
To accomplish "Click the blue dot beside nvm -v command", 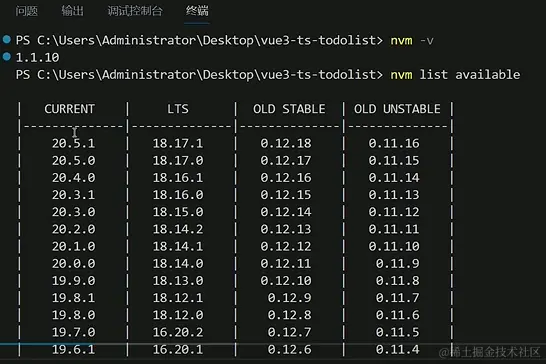I will click(x=7, y=39).
